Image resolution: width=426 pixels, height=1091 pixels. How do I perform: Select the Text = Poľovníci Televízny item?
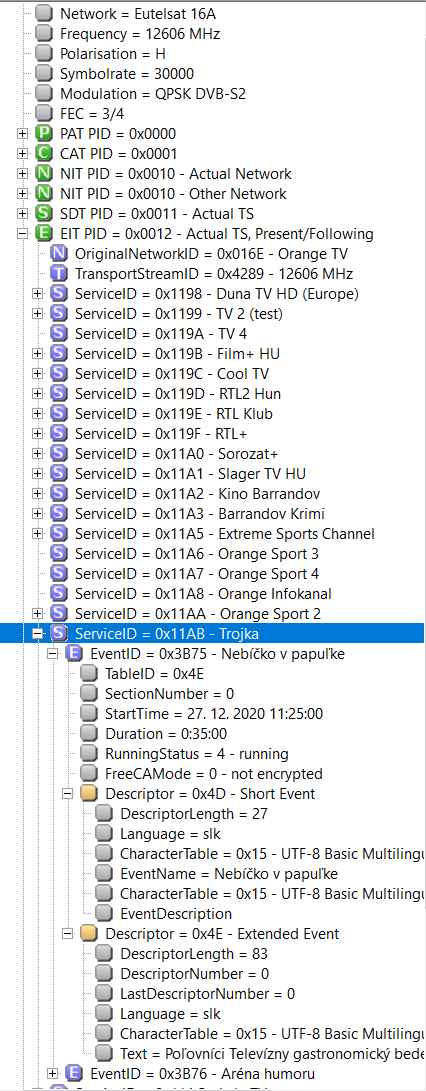pos(272,1053)
